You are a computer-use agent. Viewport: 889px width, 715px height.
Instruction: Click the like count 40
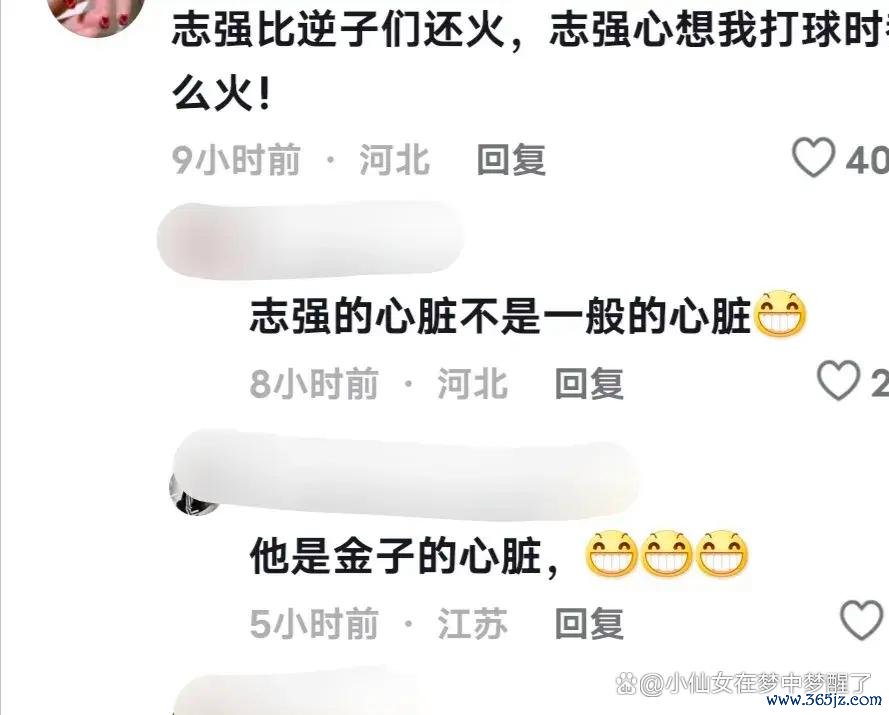pos(867,159)
